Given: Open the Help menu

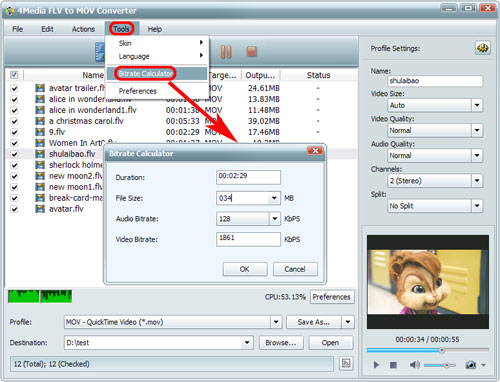Looking at the screenshot, I should point(155,29).
